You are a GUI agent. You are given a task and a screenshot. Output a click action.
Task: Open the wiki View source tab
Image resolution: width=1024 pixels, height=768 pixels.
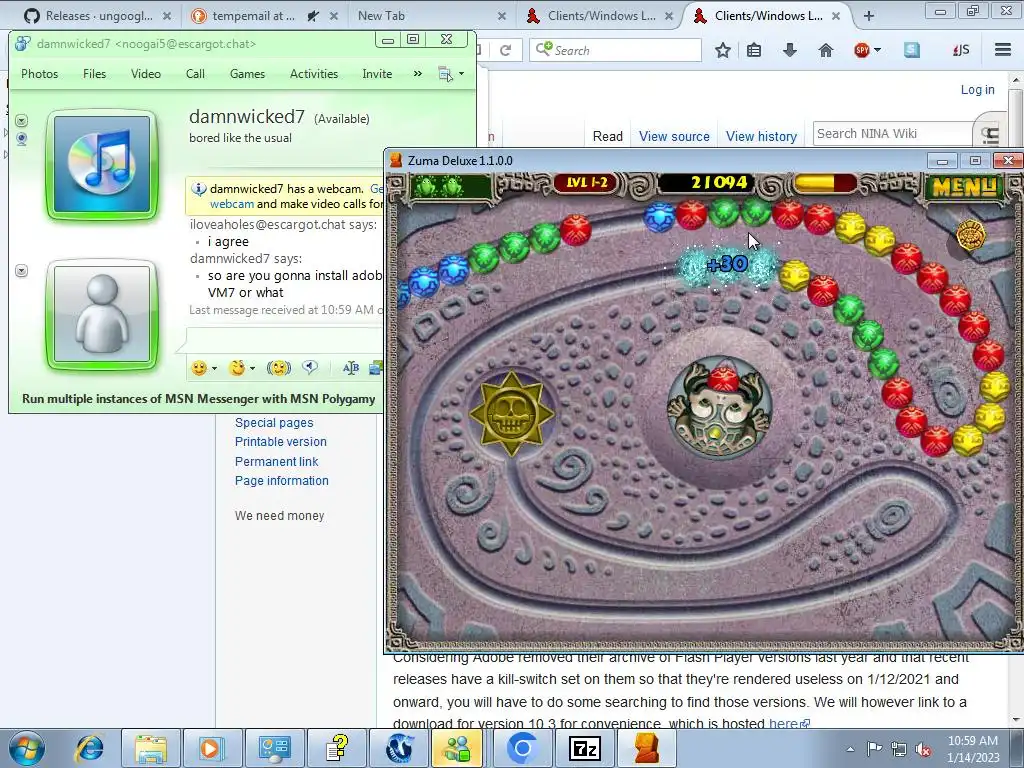pyautogui.click(x=674, y=136)
